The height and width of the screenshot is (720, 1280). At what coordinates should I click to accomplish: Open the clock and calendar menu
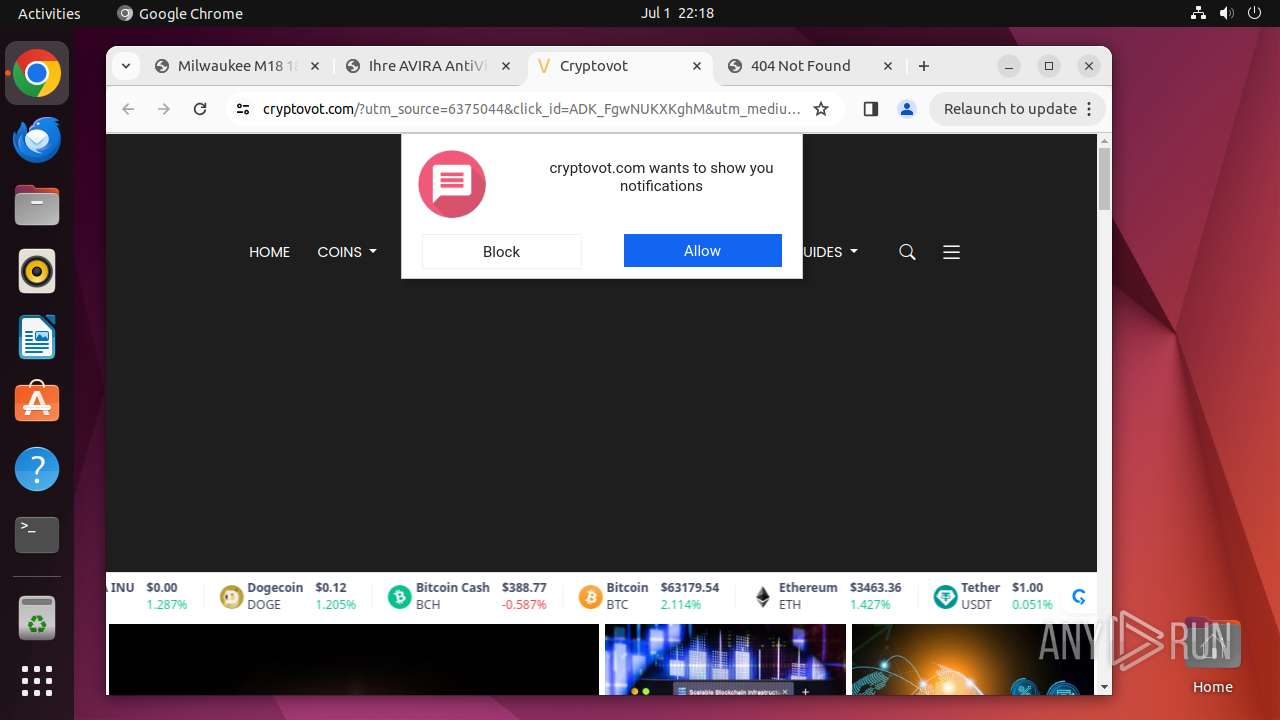tap(677, 13)
